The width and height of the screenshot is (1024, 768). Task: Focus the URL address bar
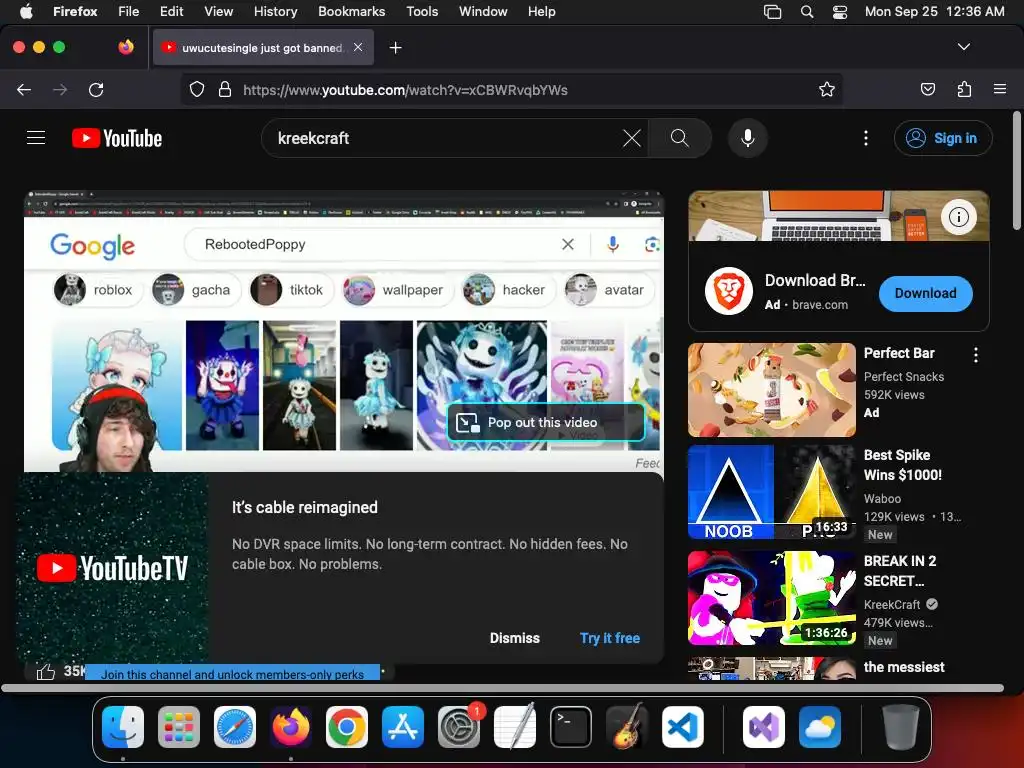tap(511, 89)
